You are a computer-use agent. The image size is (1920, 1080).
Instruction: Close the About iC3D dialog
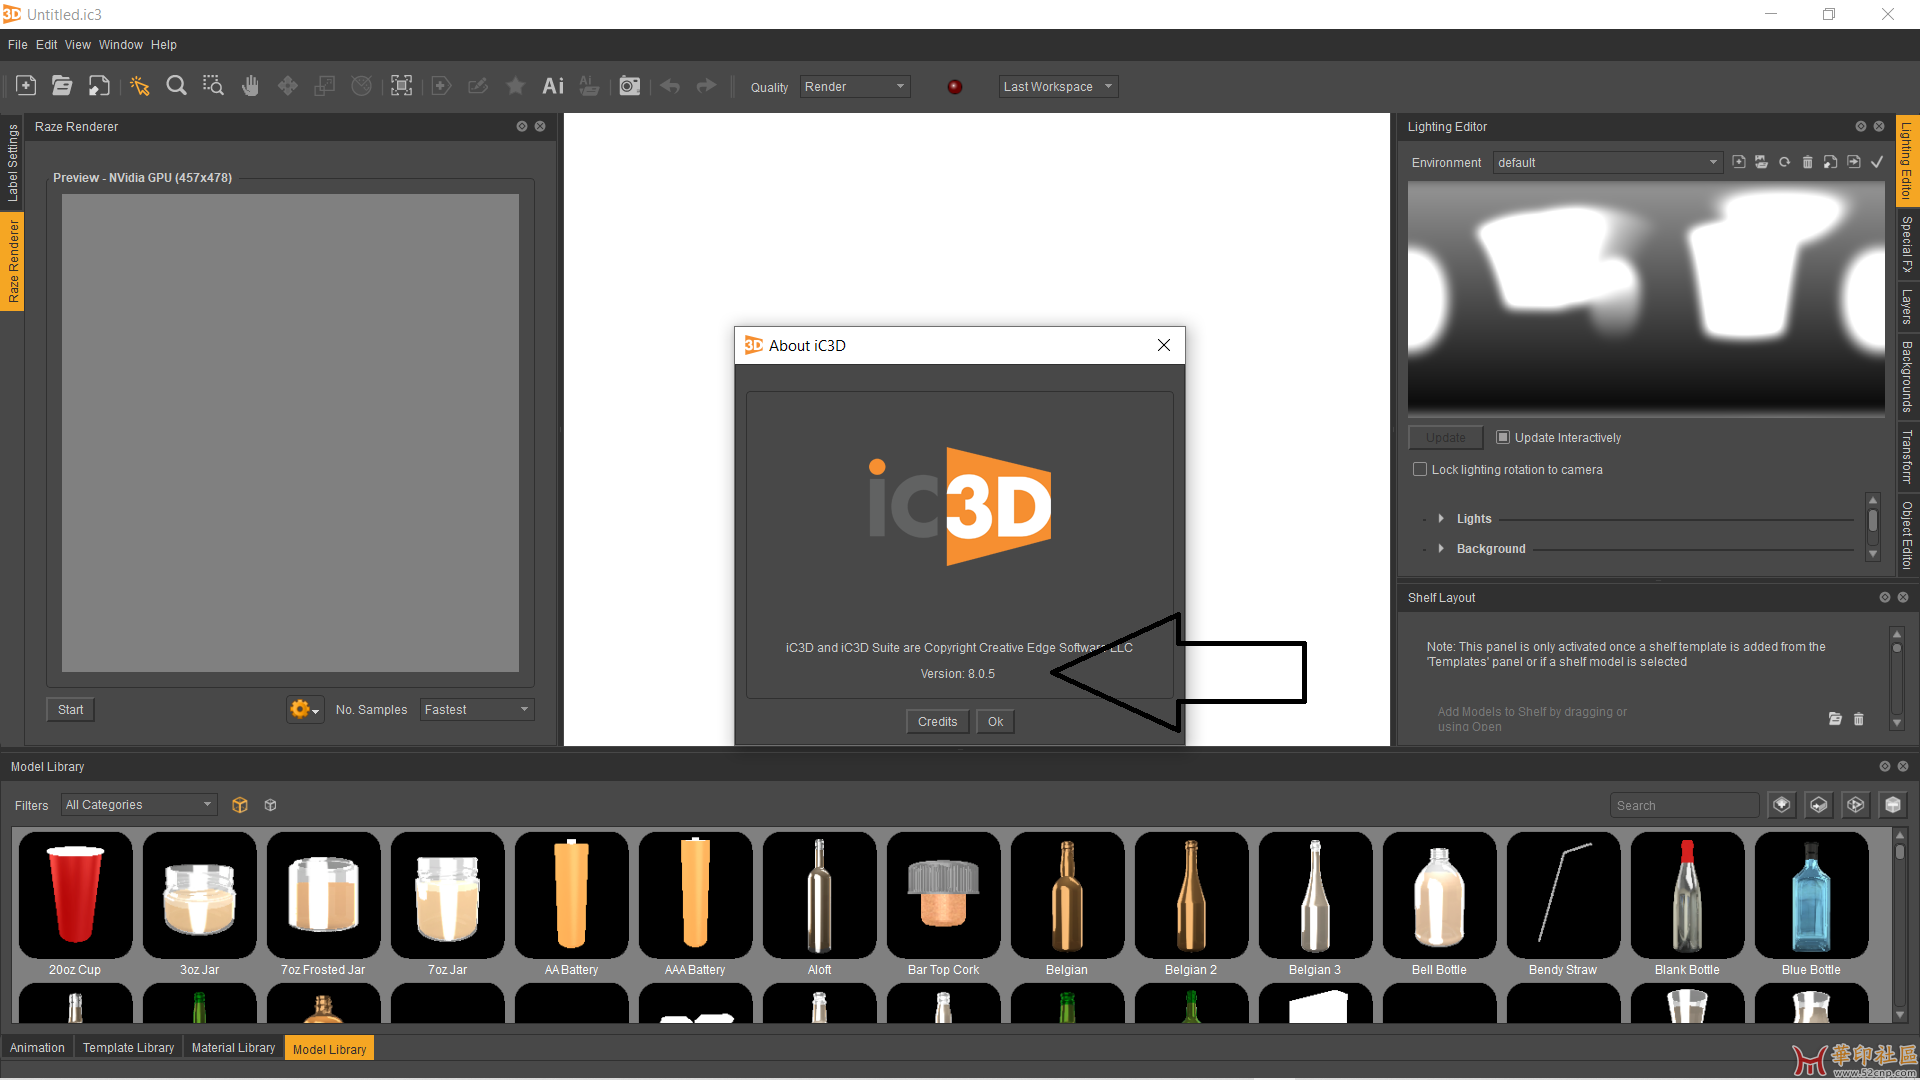point(1163,345)
